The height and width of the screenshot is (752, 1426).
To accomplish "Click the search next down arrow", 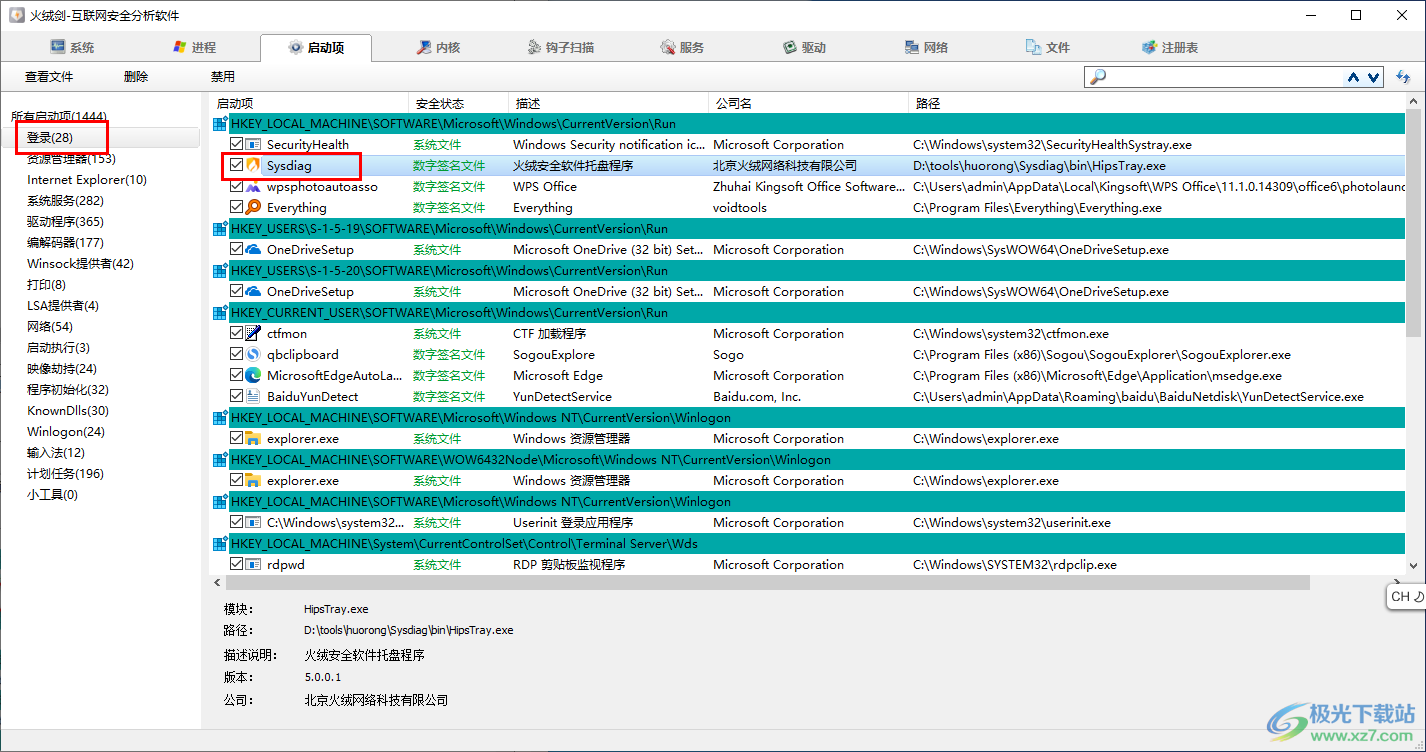I will 1373,77.
